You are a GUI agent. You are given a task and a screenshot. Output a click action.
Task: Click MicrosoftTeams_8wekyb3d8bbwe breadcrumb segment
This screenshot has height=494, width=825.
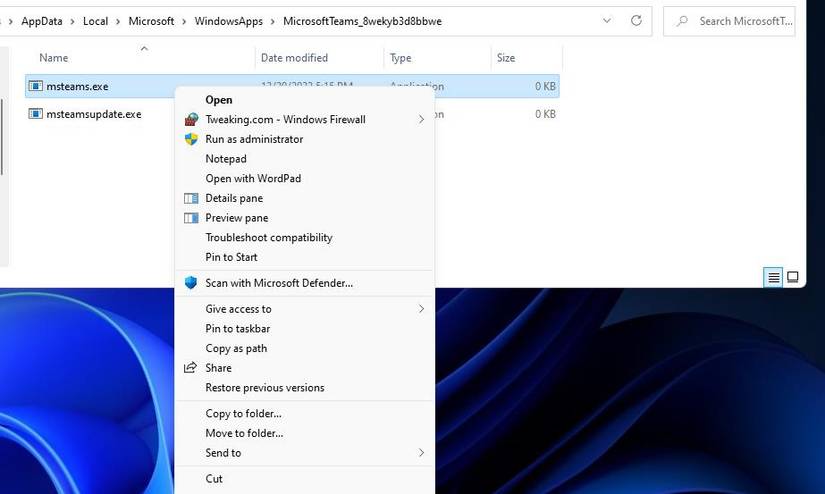click(x=362, y=21)
